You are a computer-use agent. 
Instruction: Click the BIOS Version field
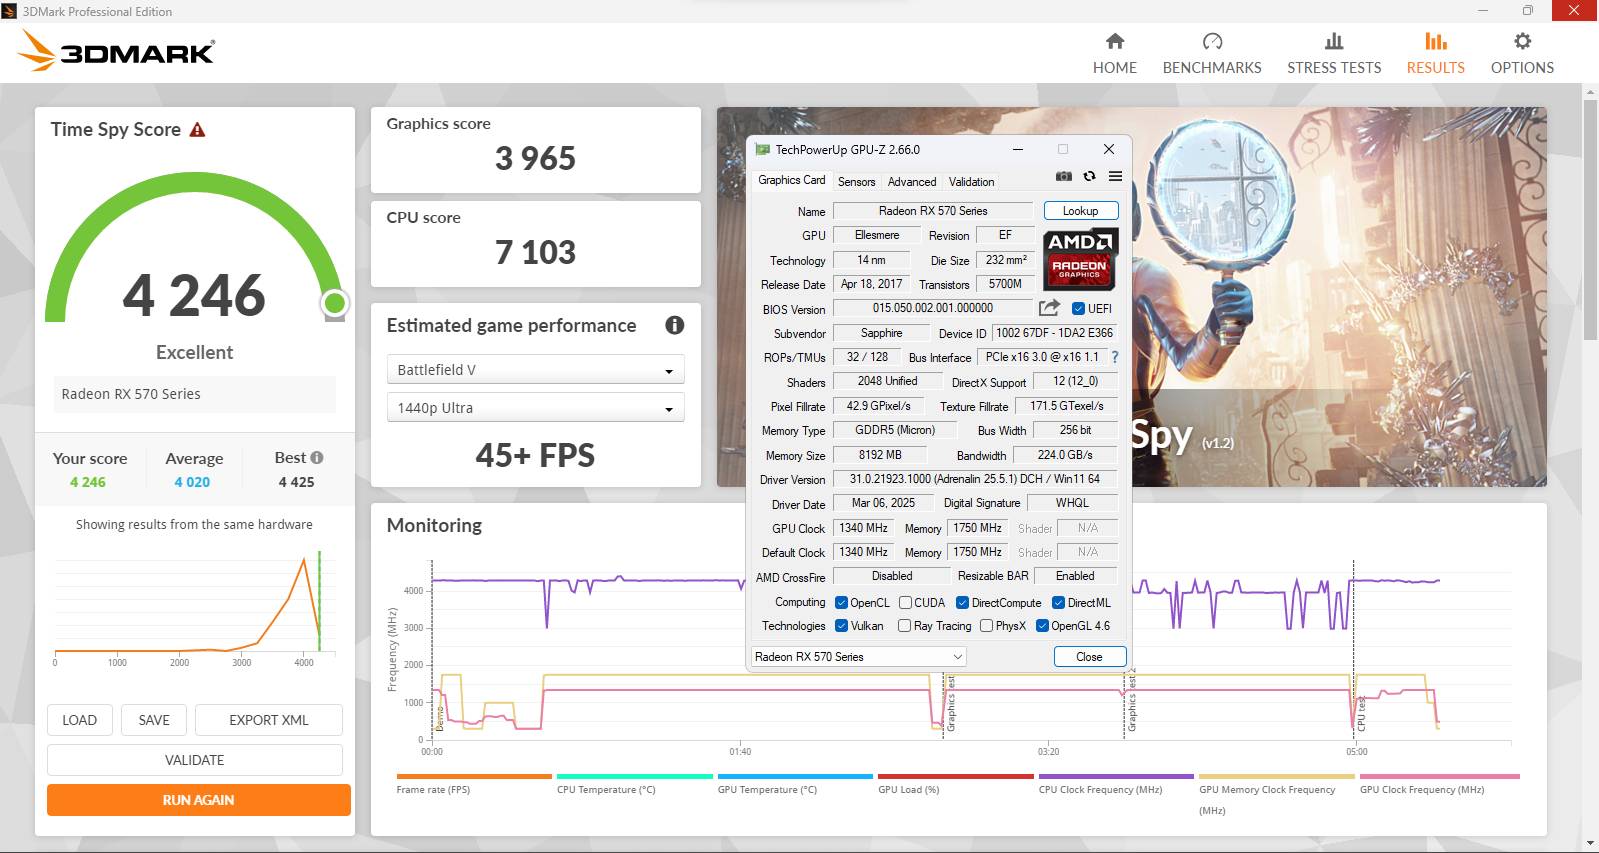point(933,308)
